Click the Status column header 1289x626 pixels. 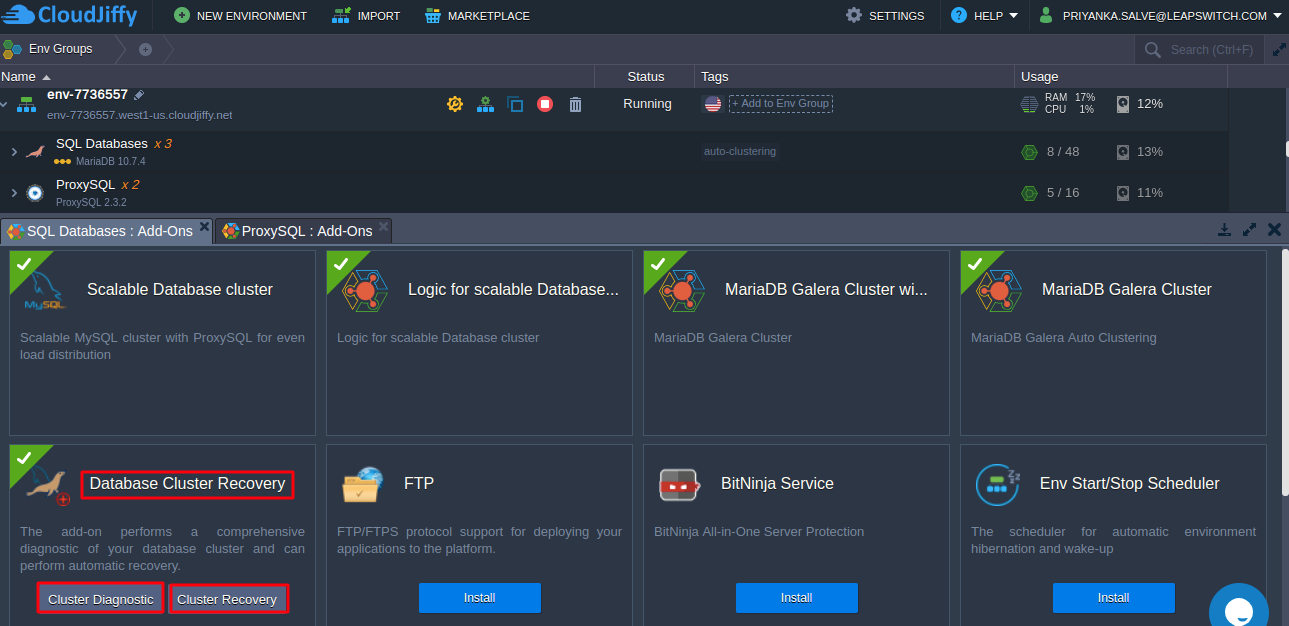[x=645, y=76]
